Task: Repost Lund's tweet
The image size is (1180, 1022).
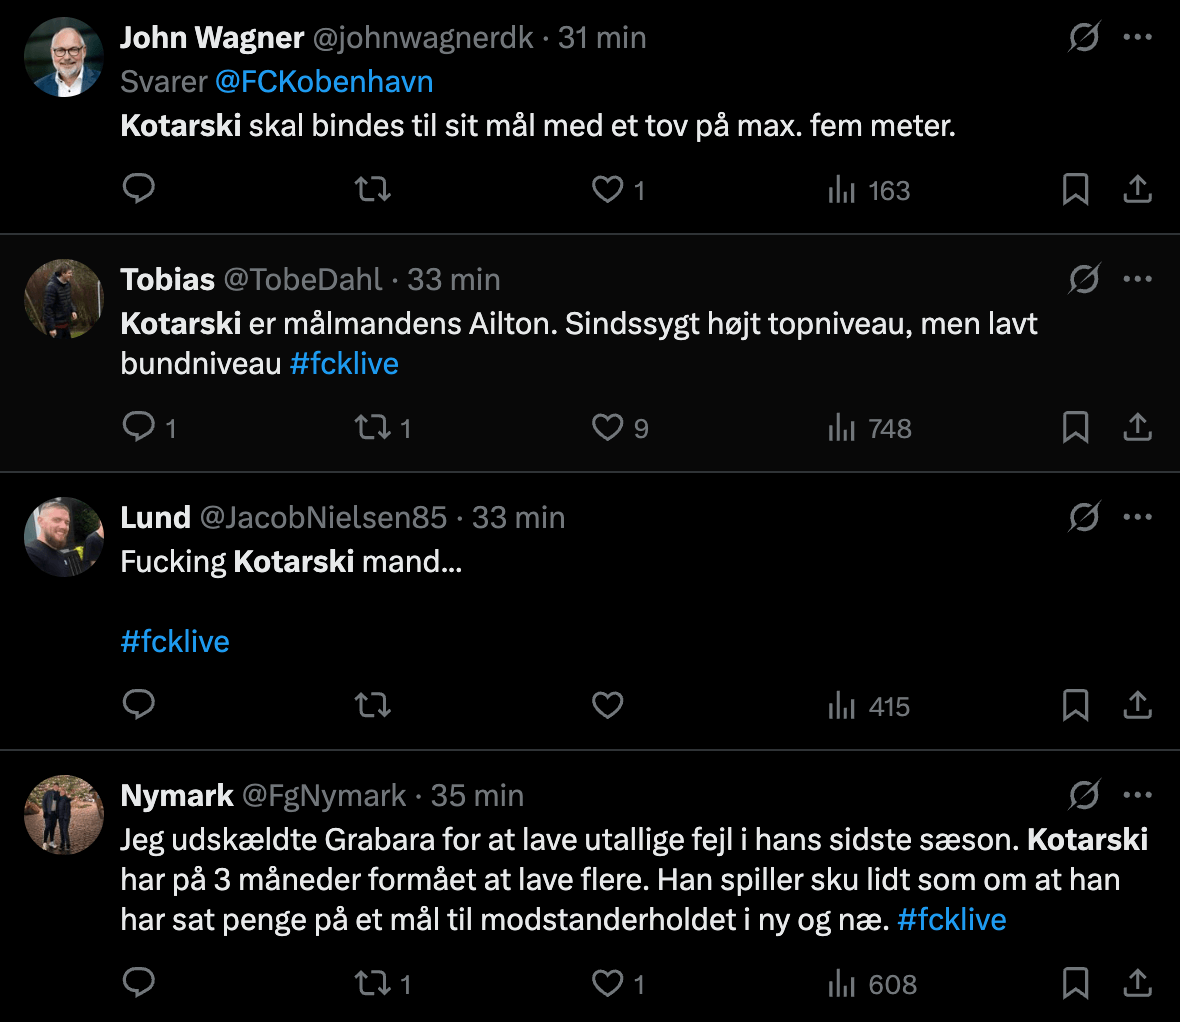Action: coord(373,706)
